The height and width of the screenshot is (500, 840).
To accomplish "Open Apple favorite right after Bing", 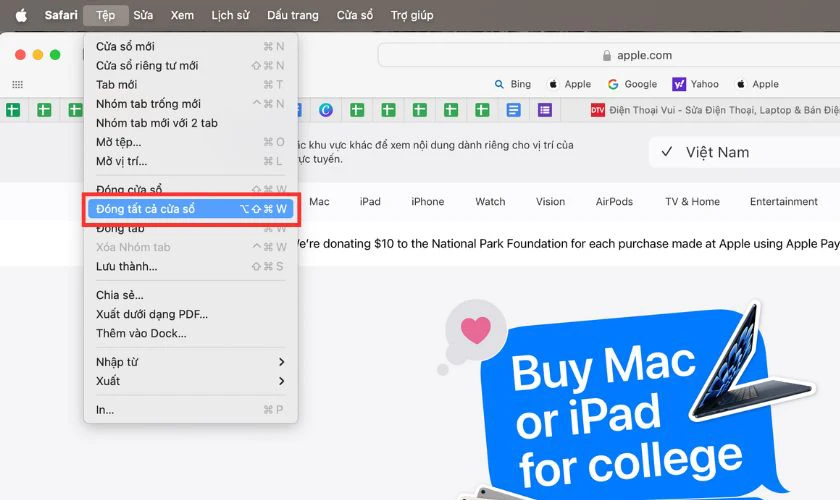I will point(569,84).
